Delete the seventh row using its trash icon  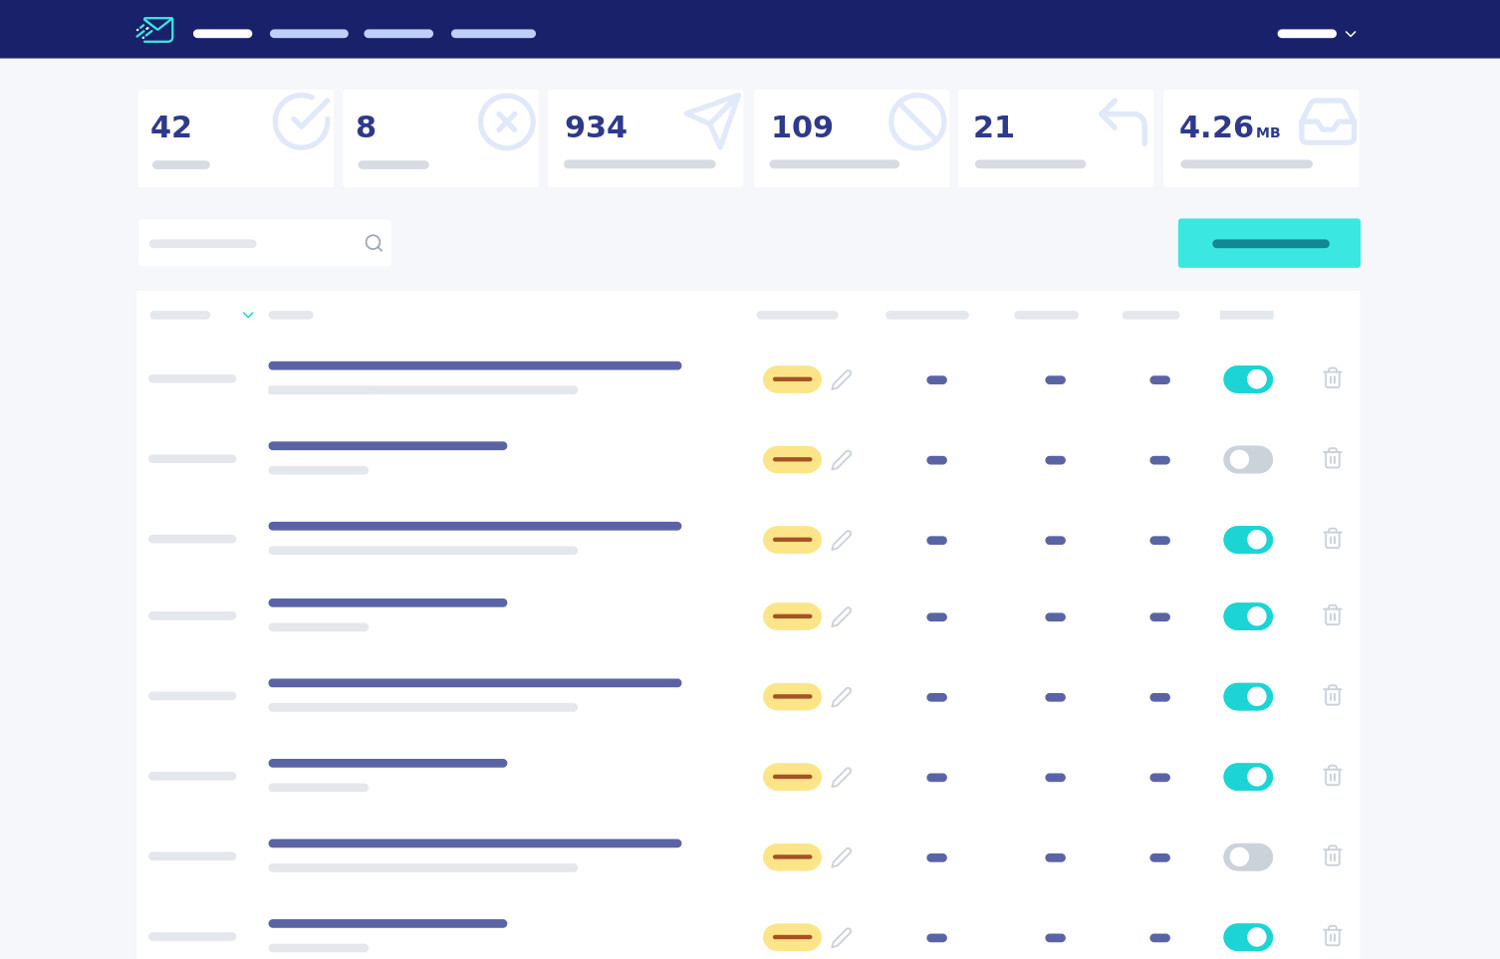click(1333, 855)
